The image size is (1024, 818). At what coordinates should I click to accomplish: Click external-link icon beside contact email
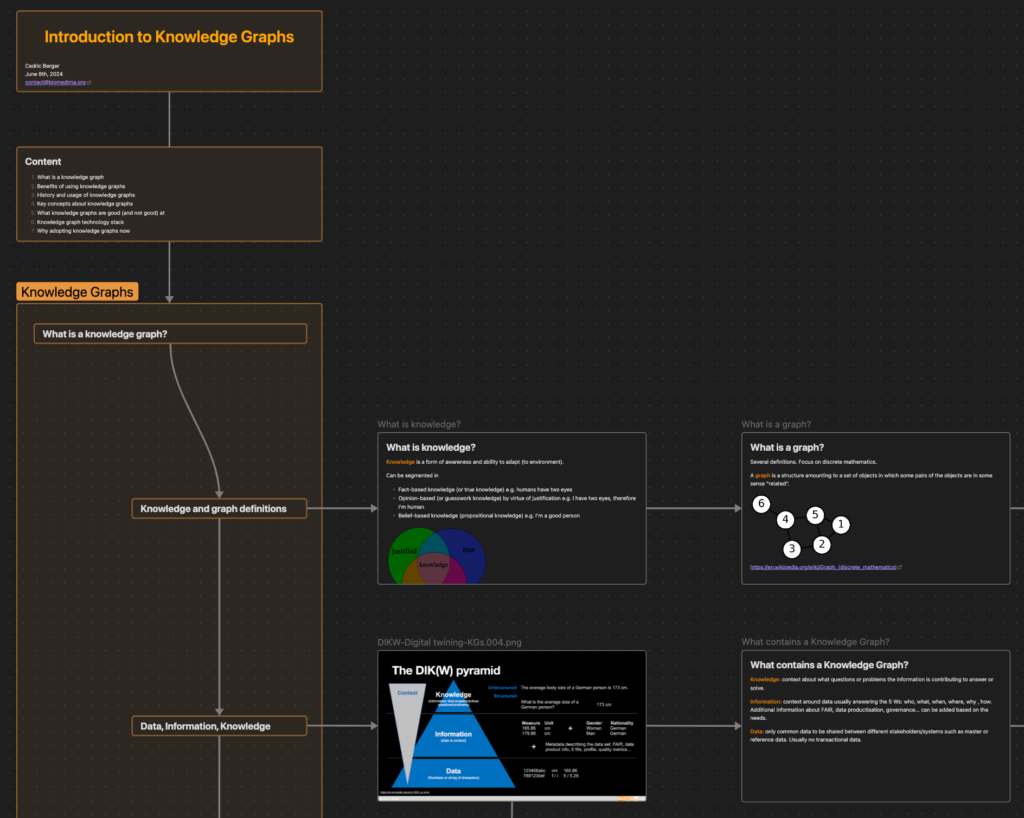pos(89,82)
